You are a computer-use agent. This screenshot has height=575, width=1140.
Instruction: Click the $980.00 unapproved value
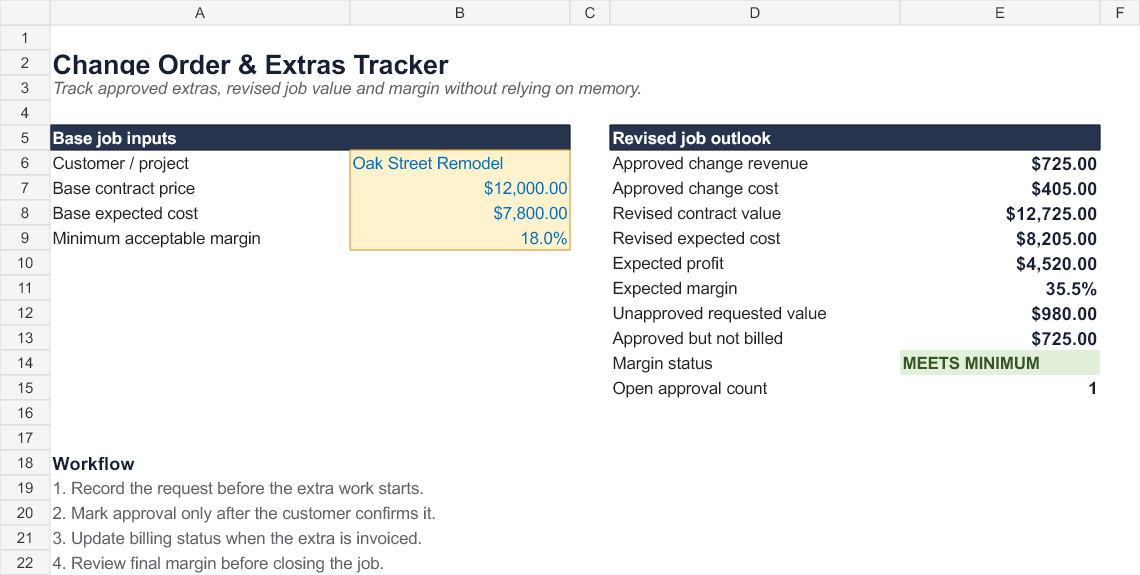click(1064, 314)
